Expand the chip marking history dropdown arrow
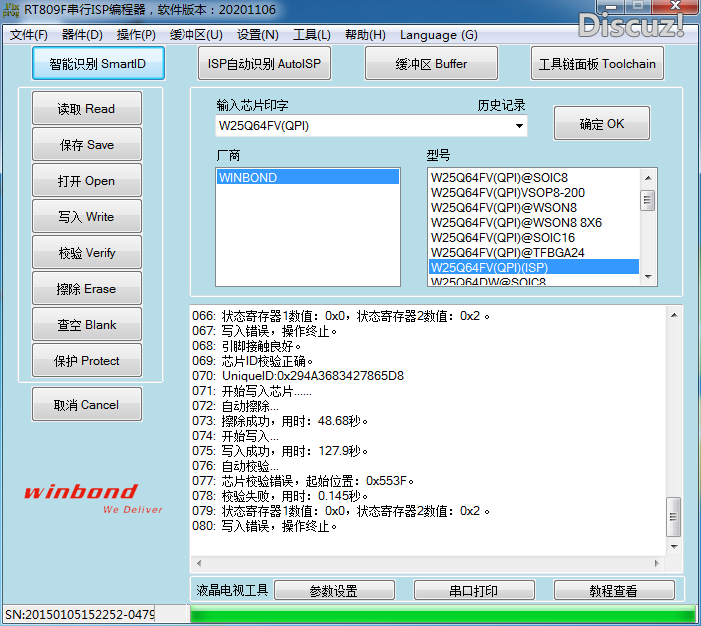 pos(519,126)
